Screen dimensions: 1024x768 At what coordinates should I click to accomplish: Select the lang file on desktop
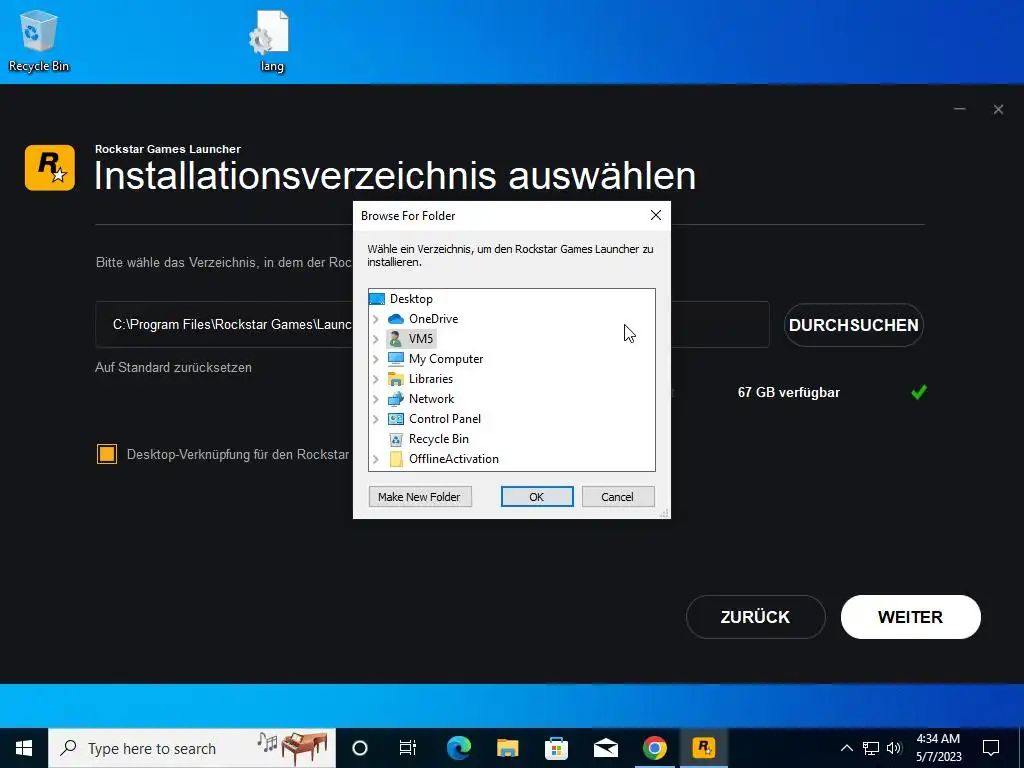point(270,40)
